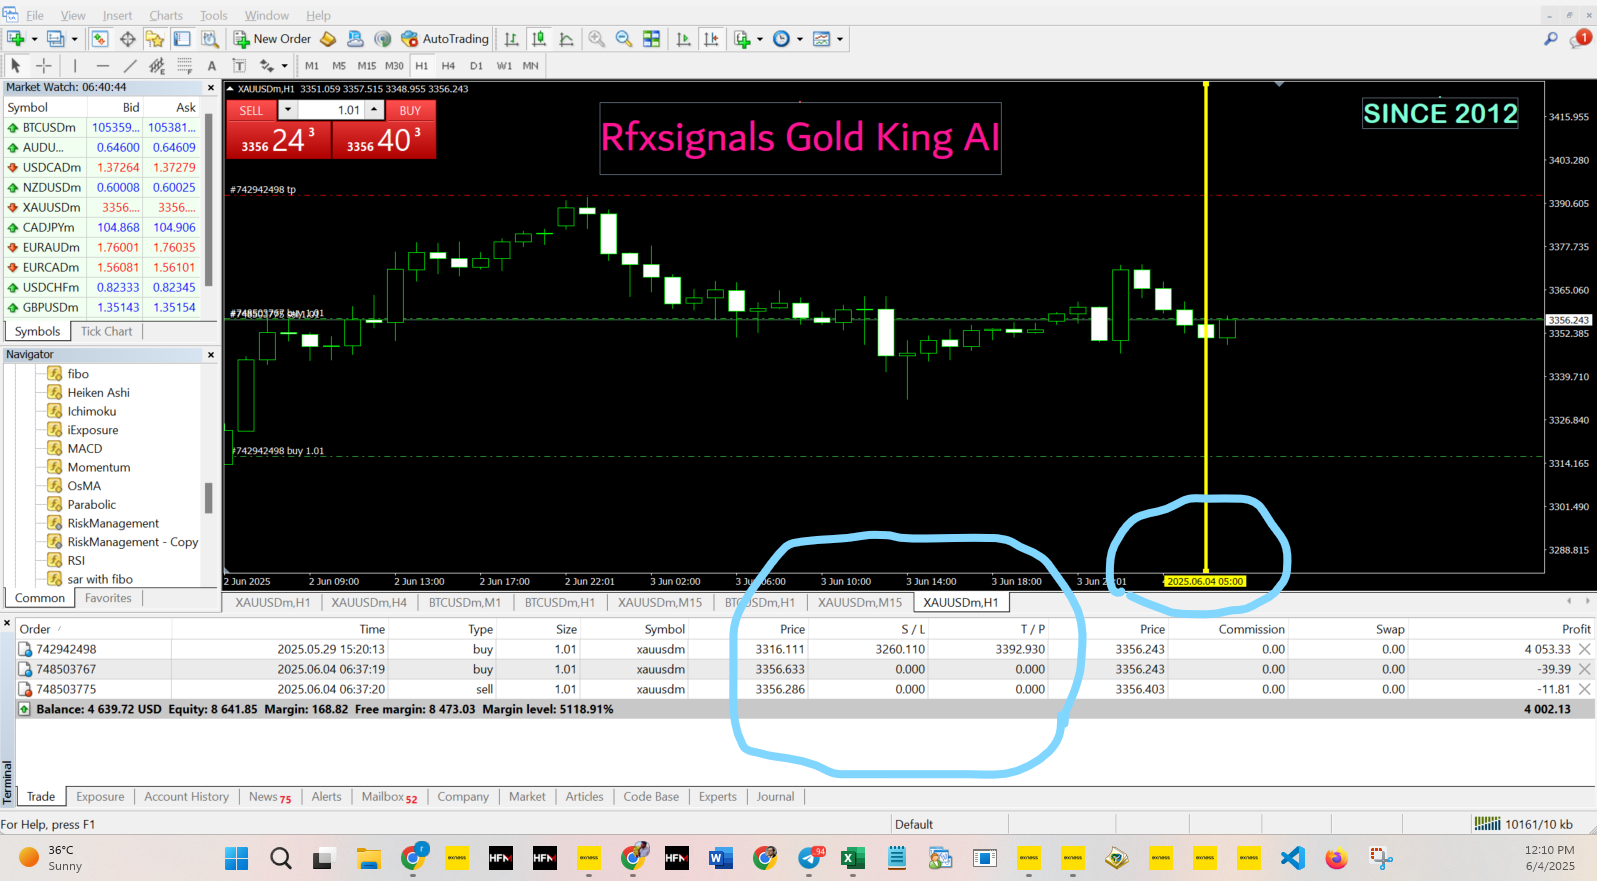Click the Market Watch vertical scrollbar
Screen dimensions: 1597x881
coord(209,200)
